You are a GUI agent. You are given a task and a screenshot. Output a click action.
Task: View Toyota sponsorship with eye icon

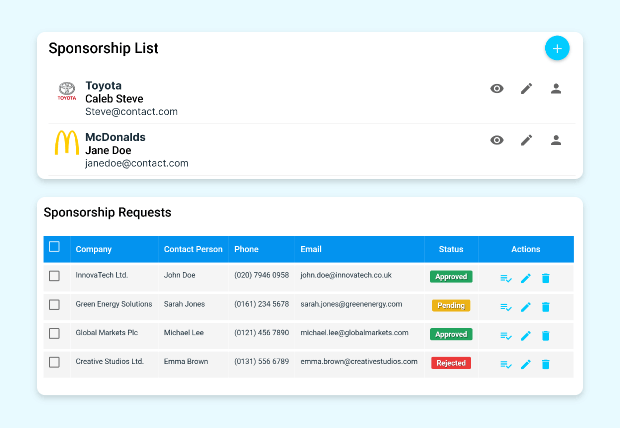497,89
